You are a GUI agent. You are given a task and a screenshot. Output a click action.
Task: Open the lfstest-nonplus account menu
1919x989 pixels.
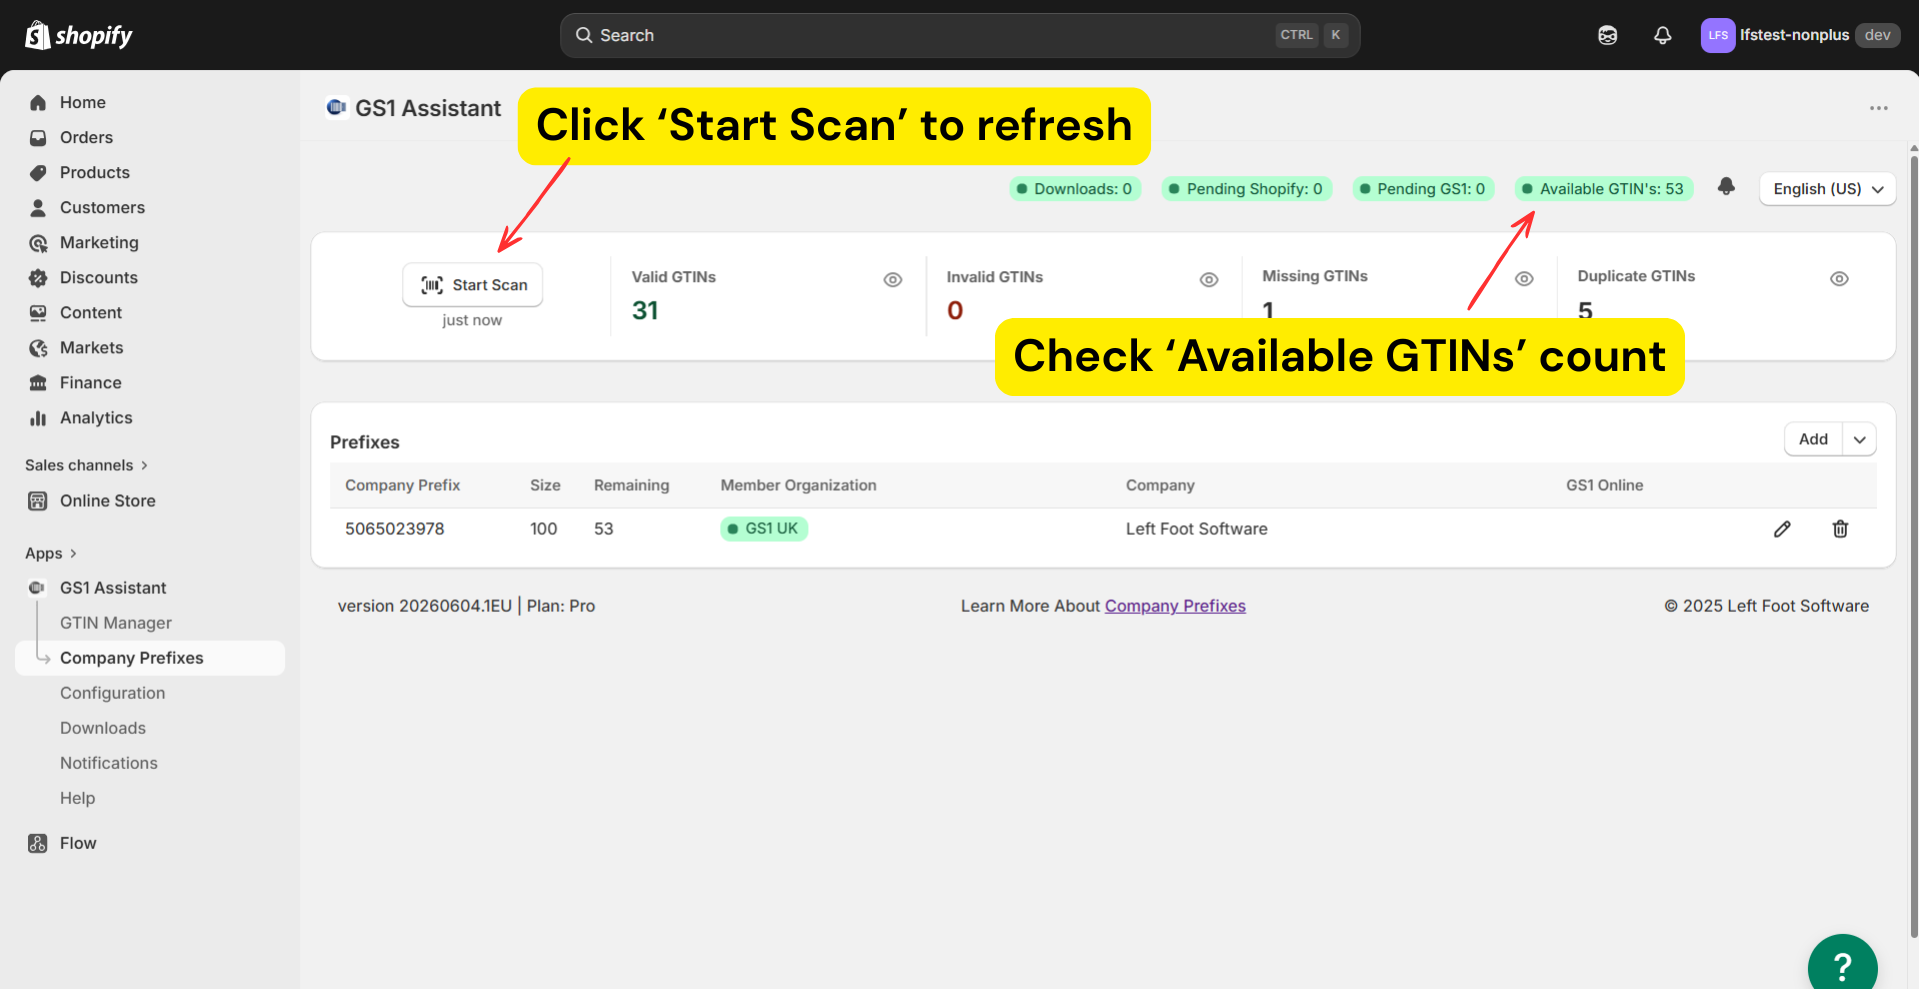[x=1799, y=35]
